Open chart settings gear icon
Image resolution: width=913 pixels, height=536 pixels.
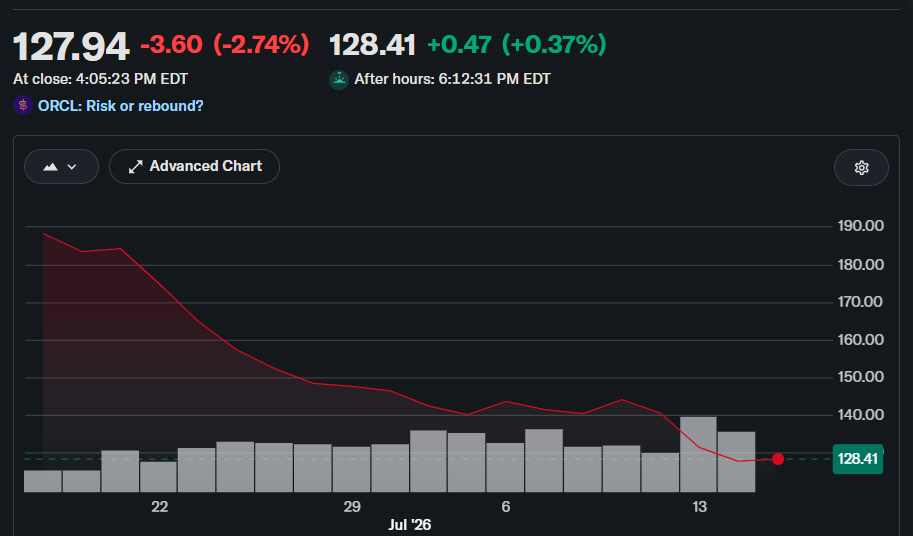[x=861, y=168]
